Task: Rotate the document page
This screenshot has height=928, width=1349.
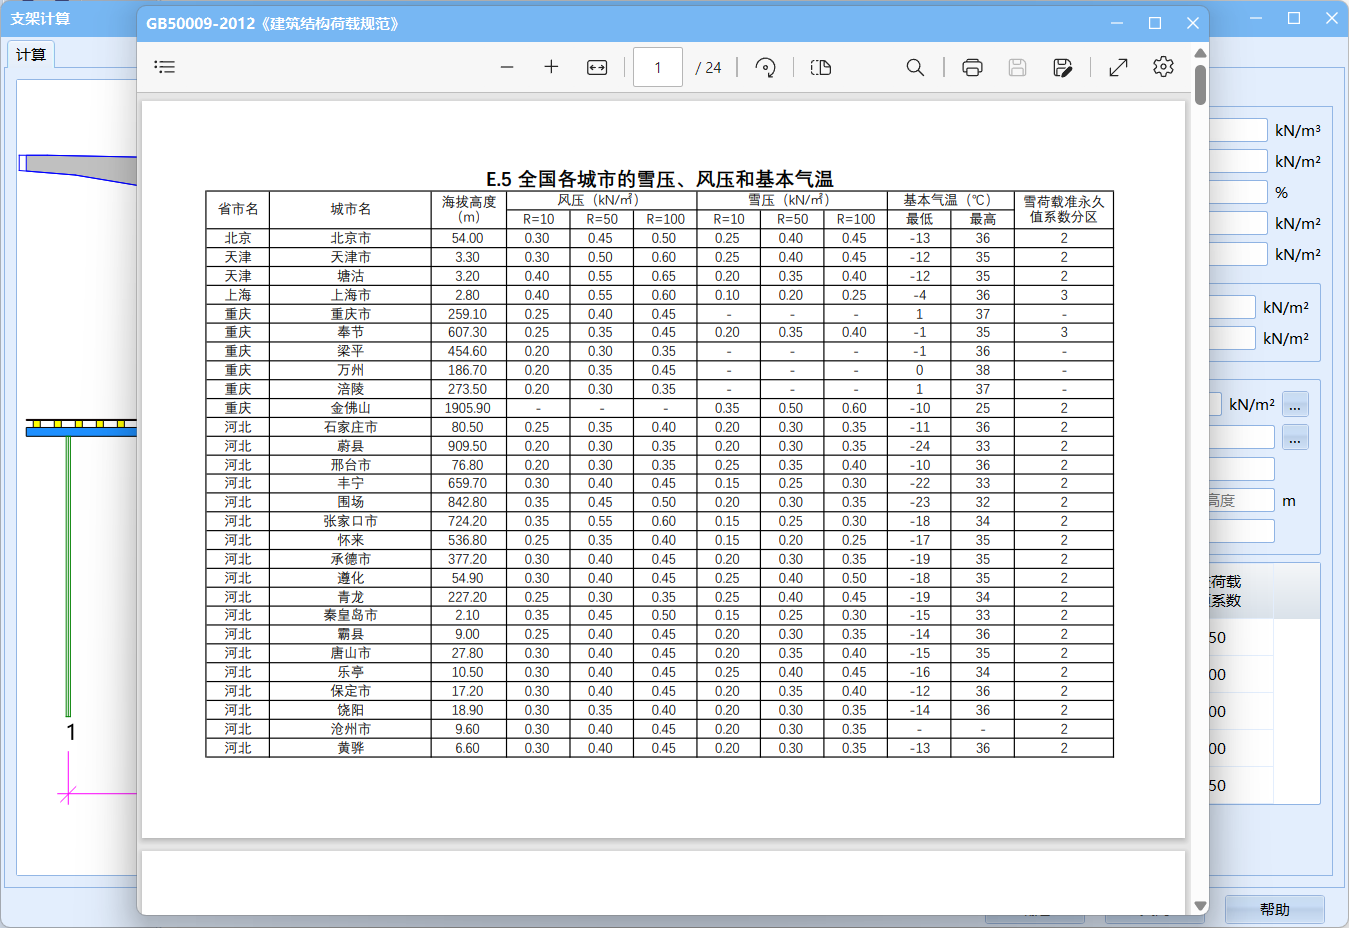Action: click(765, 67)
